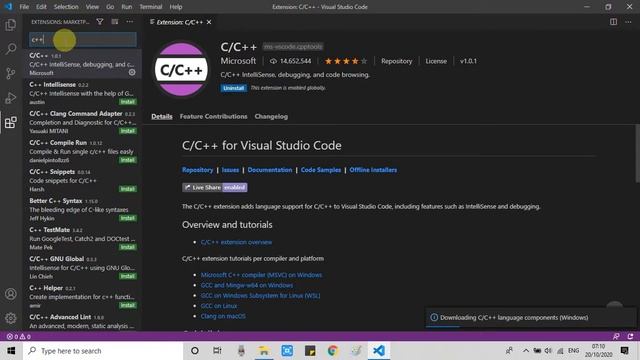The width and height of the screenshot is (640, 360).
Task: Install the Better C++ Syntax extension
Action: (127, 218)
